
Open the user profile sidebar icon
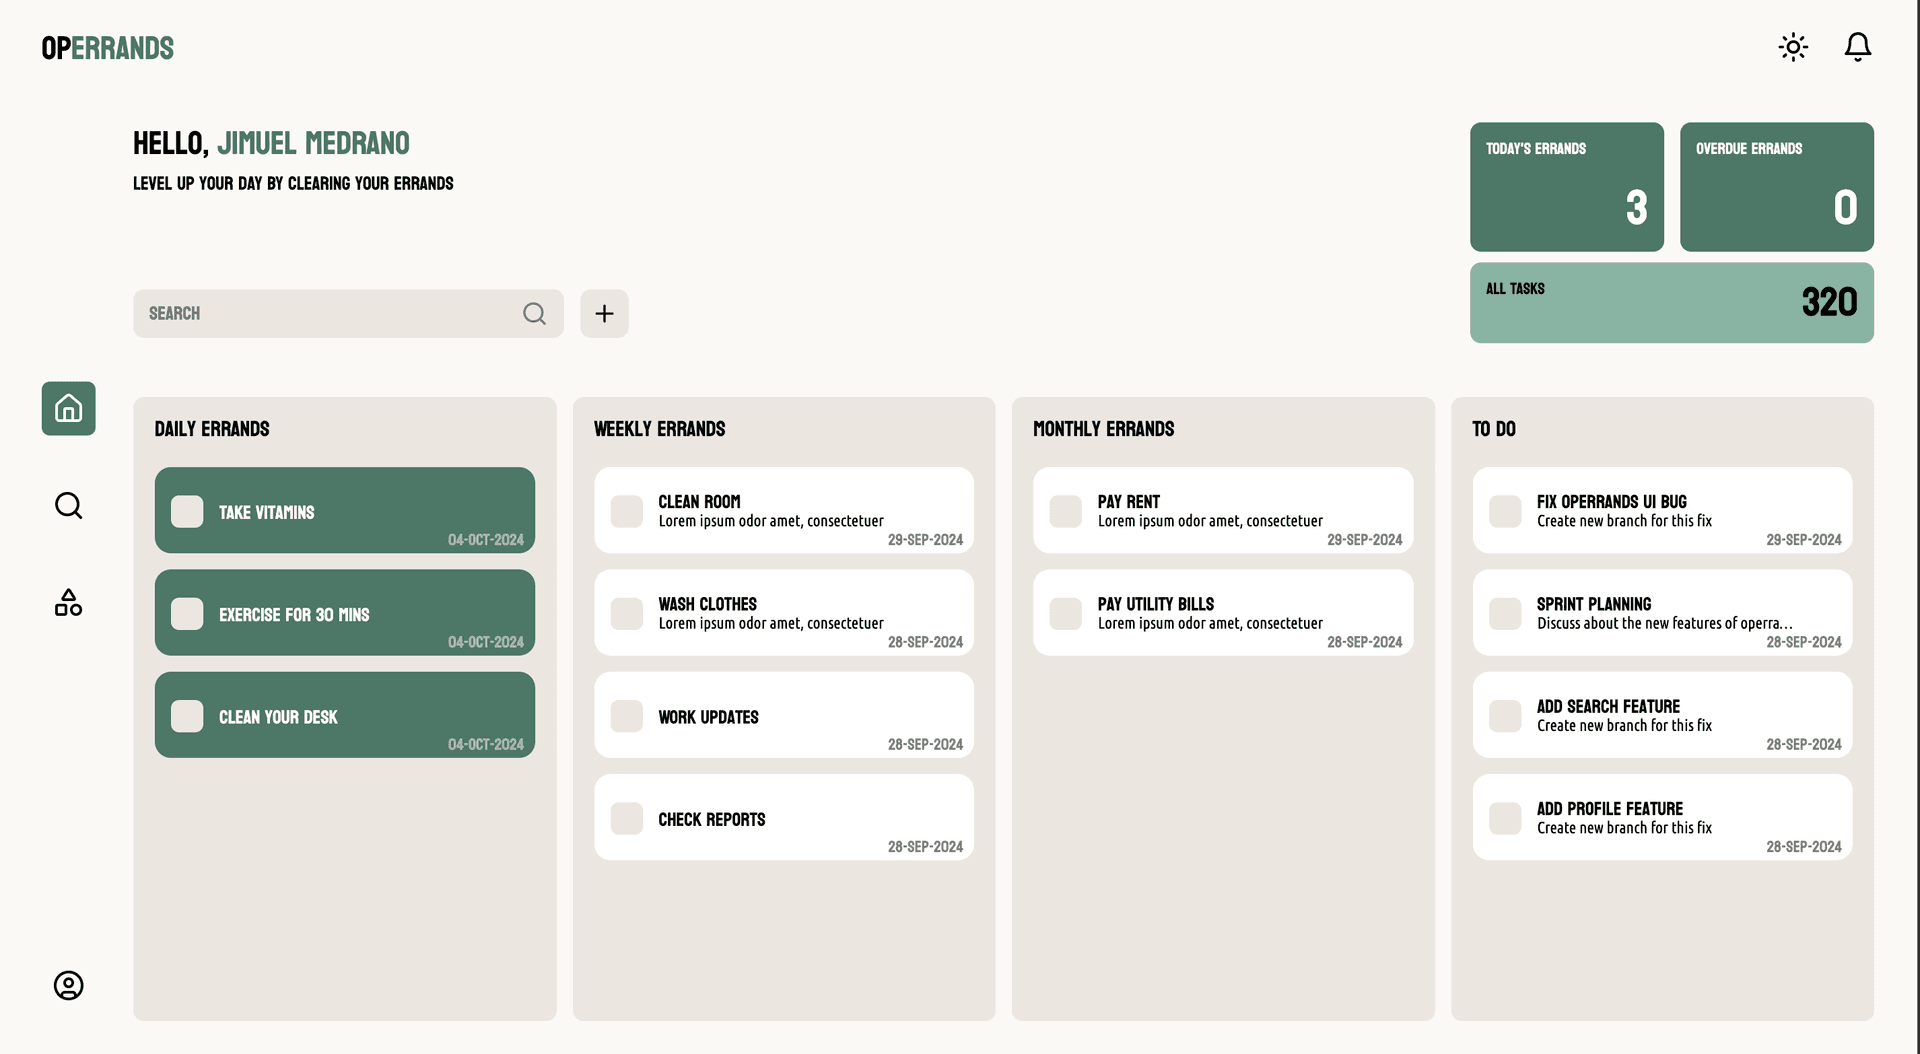coord(68,985)
